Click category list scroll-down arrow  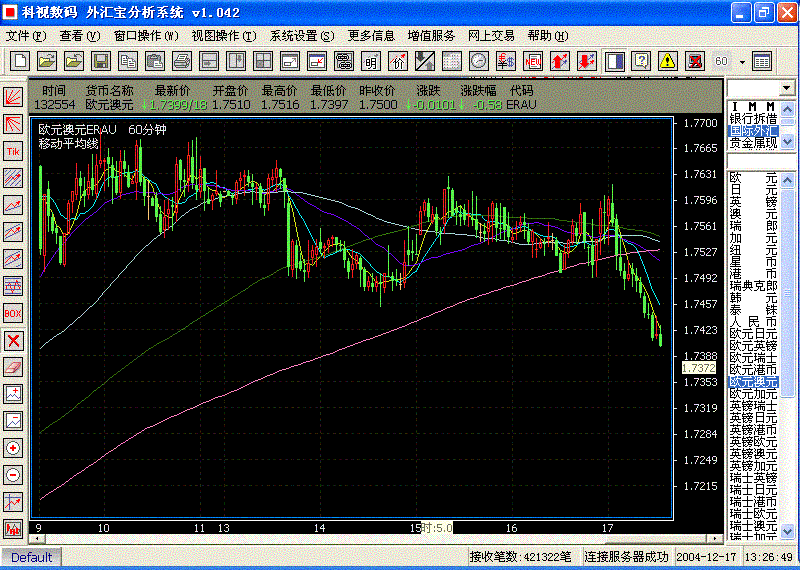click(788, 141)
